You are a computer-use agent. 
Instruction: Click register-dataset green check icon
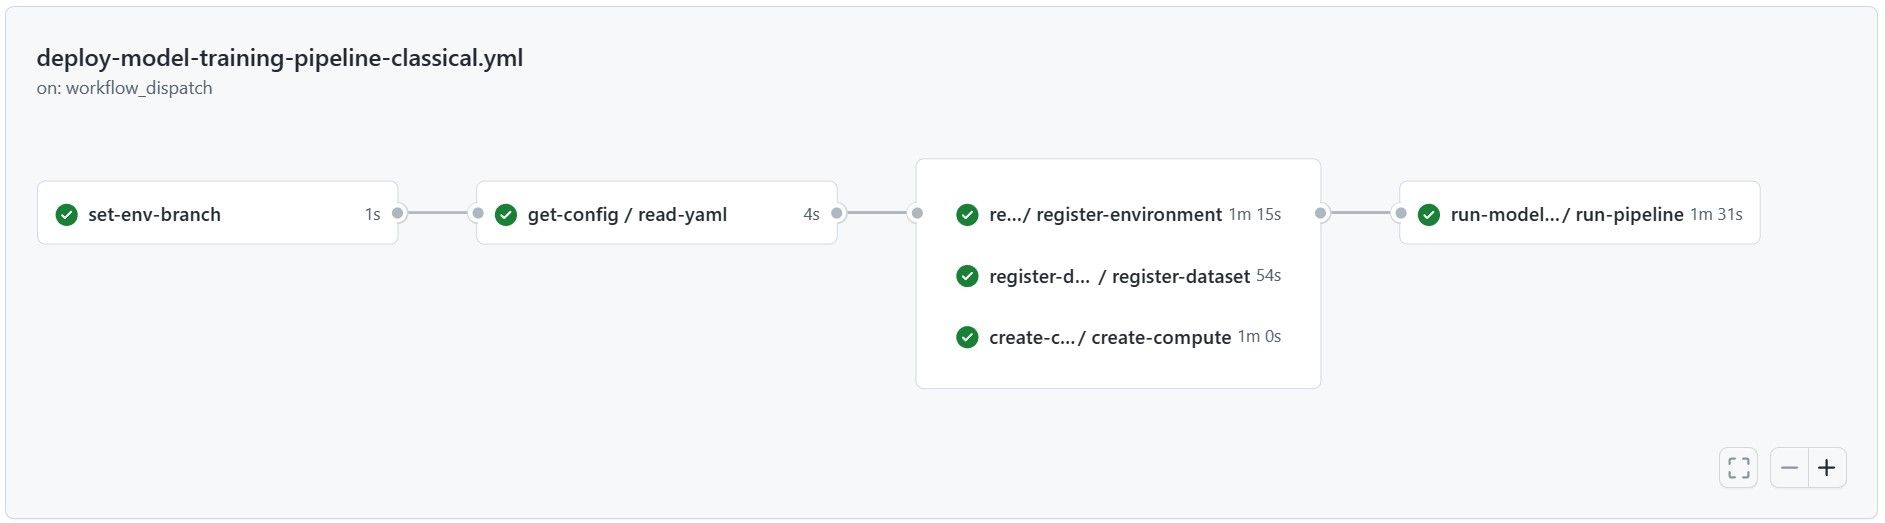pos(967,276)
